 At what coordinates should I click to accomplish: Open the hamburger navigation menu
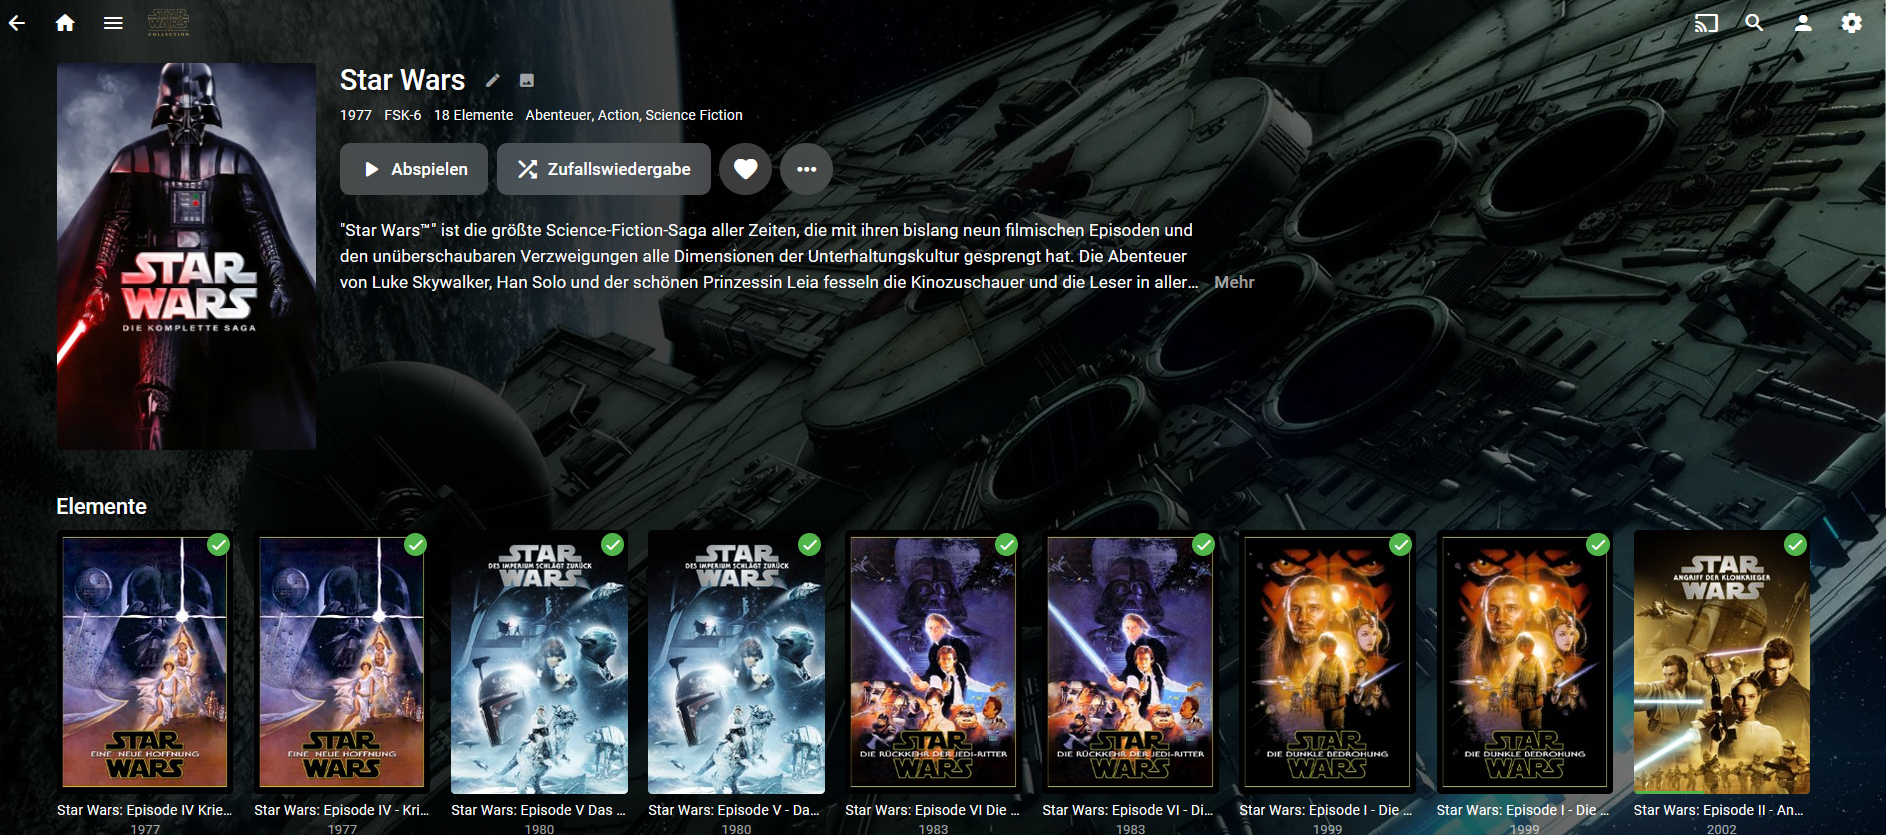coord(113,23)
